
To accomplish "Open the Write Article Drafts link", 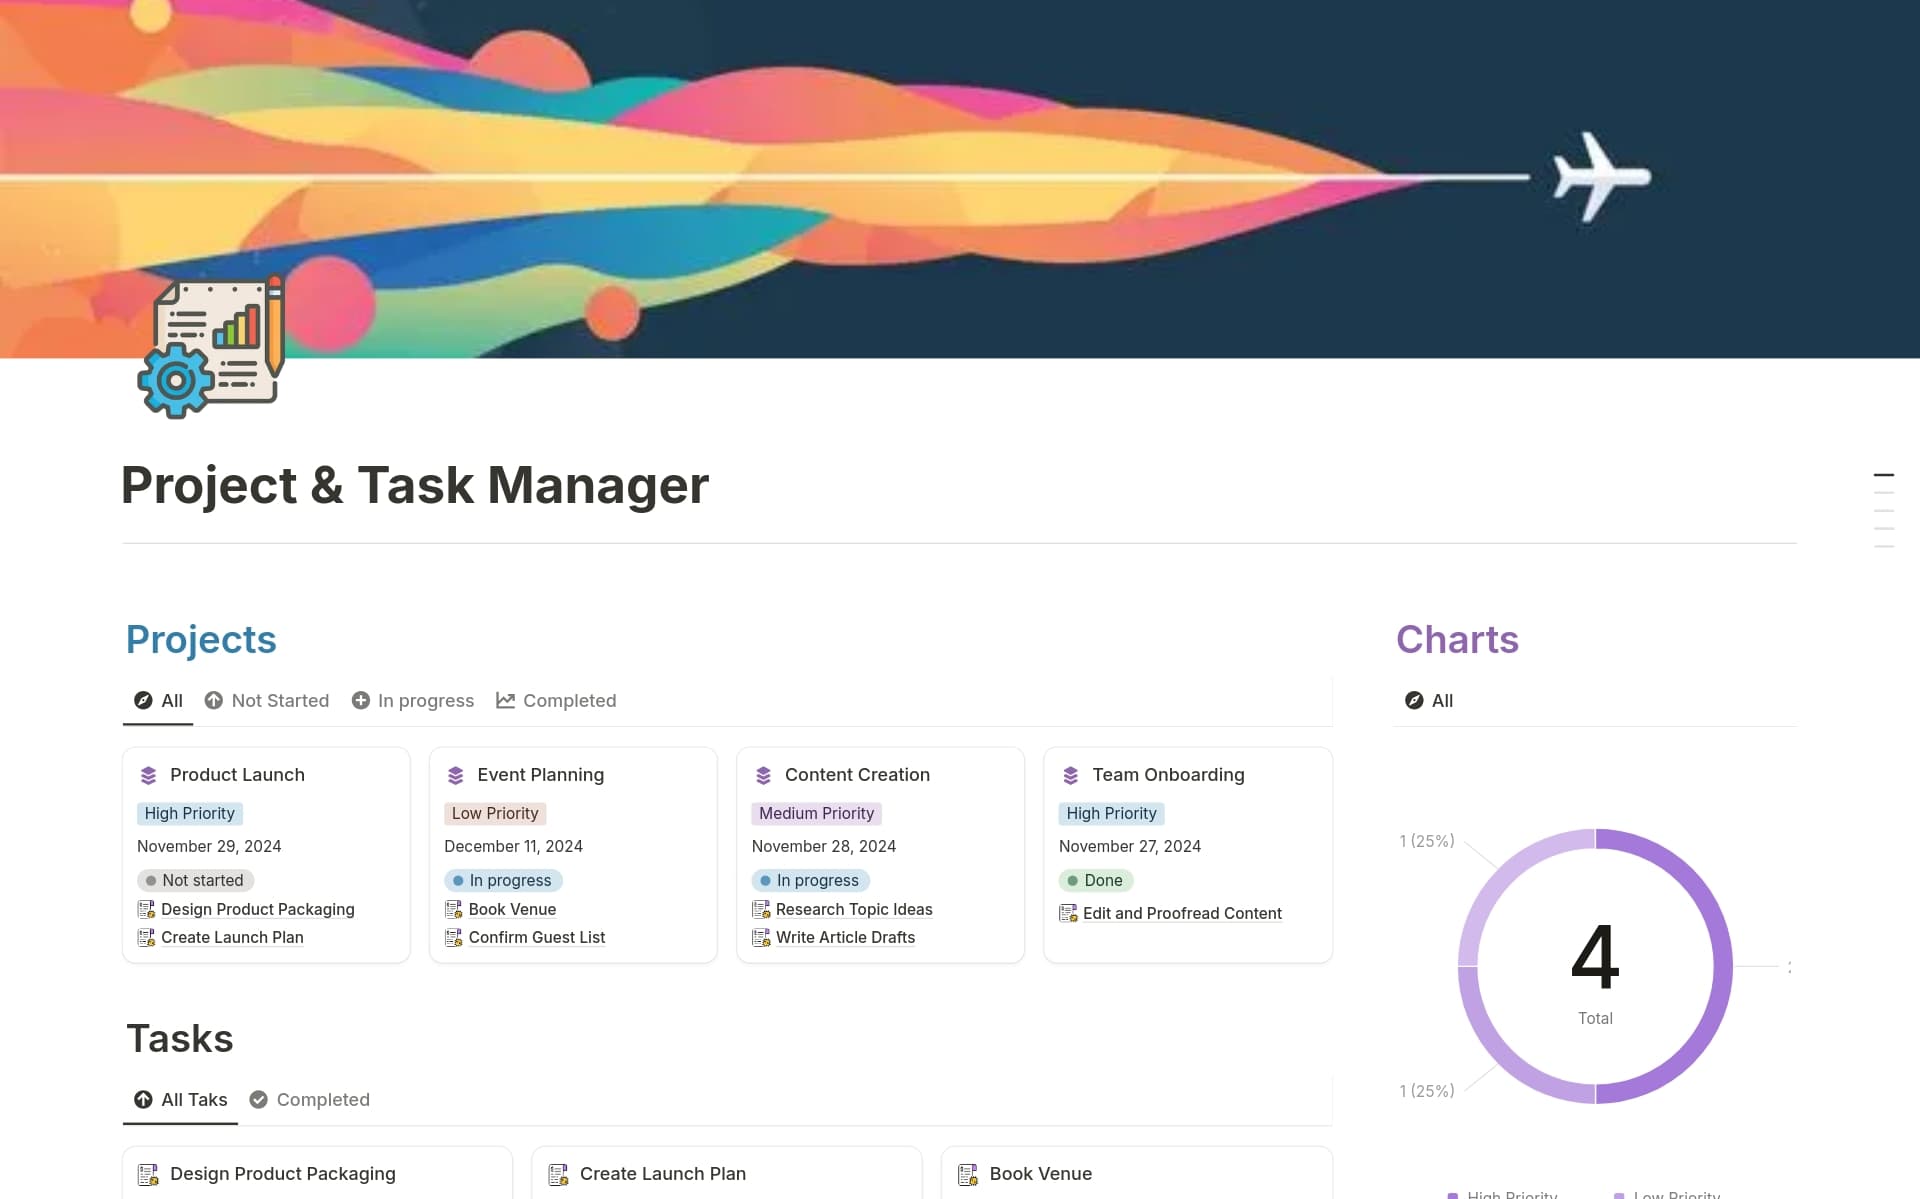I will pyautogui.click(x=845, y=937).
